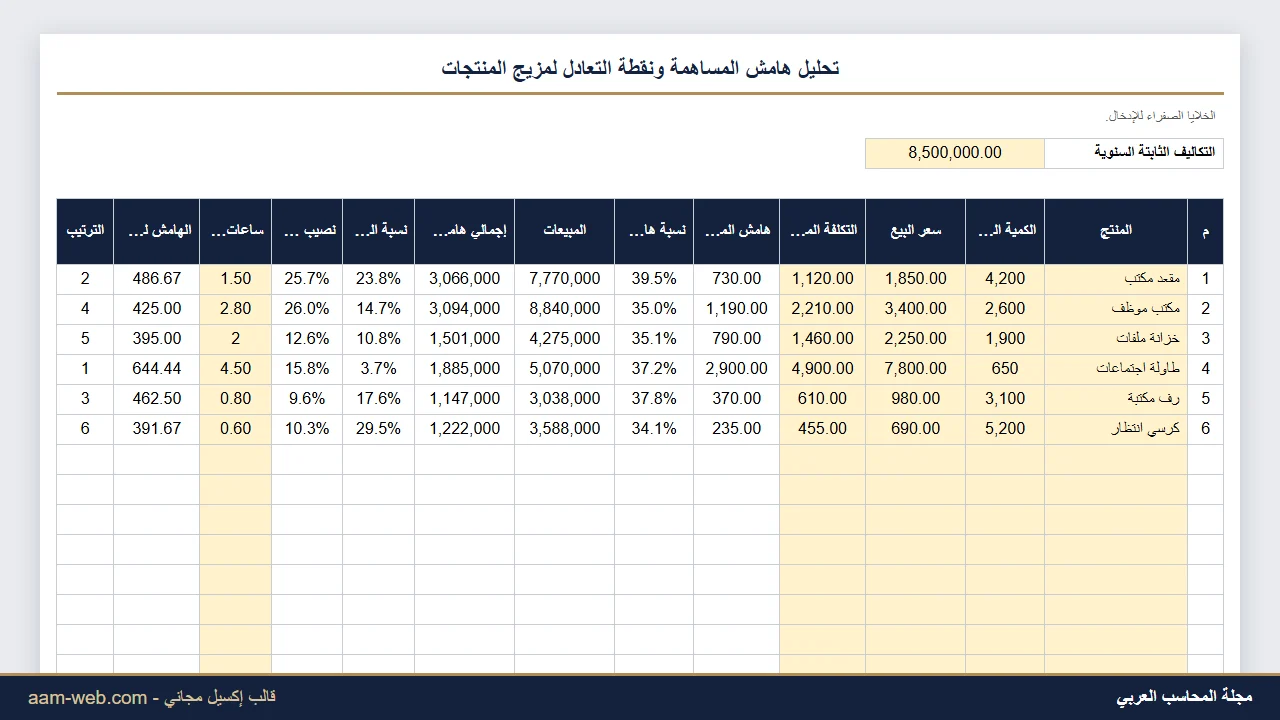Click product name cell كرسي انتظار
The height and width of the screenshot is (720, 1280).
pyautogui.click(x=1116, y=429)
